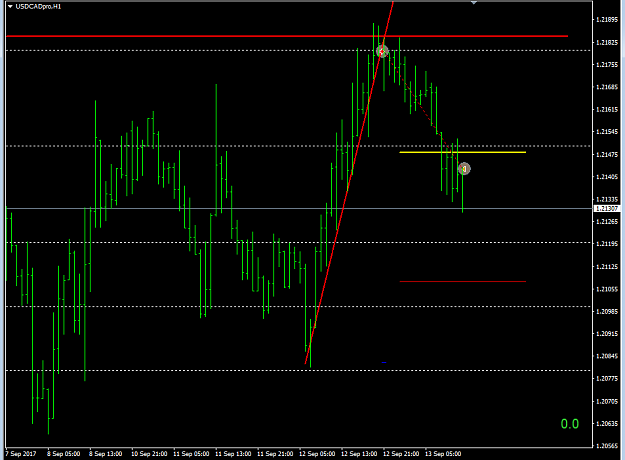Select the thick red horizontal resistance line
Screen dimensions: 625x460
(x=287, y=36)
